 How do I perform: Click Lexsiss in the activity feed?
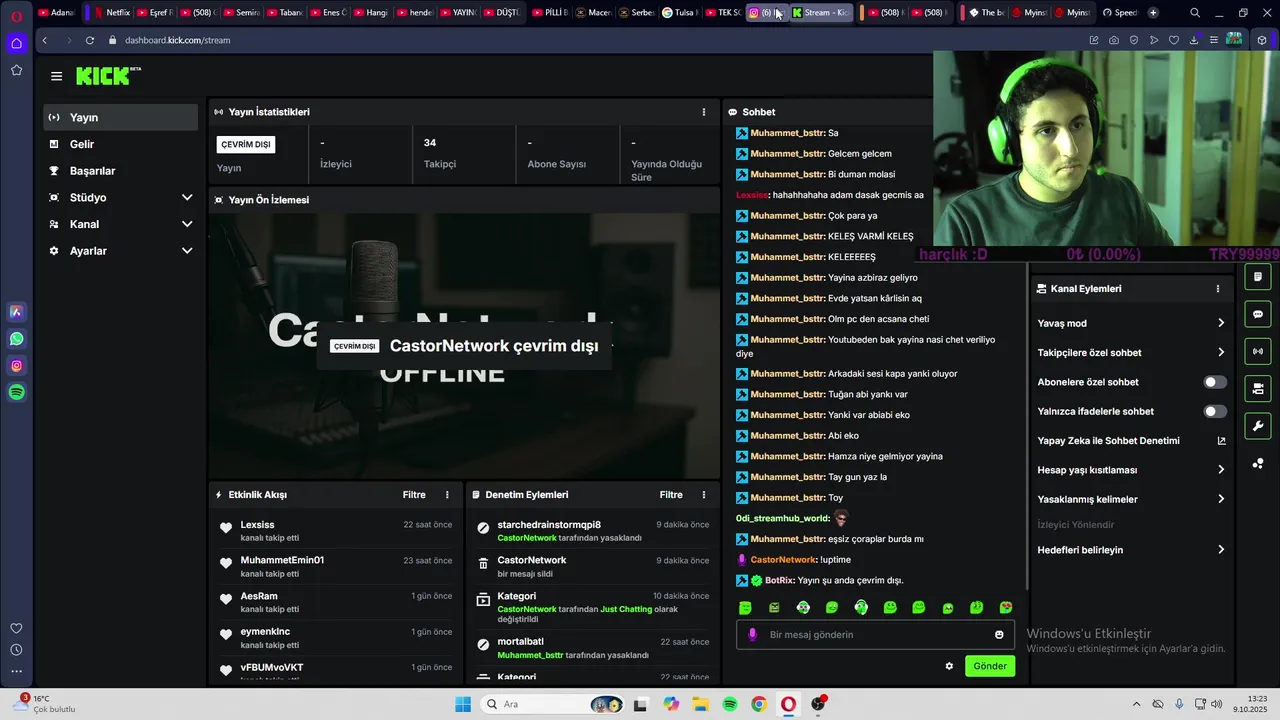[257, 525]
